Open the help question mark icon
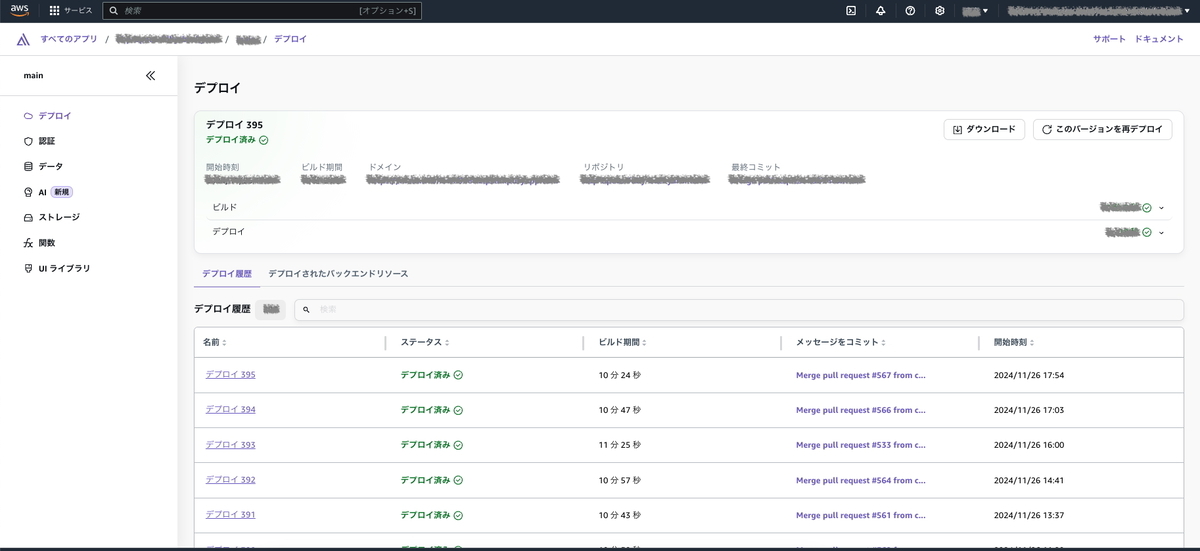Screen dimensions: 1200x551 (910, 10)
